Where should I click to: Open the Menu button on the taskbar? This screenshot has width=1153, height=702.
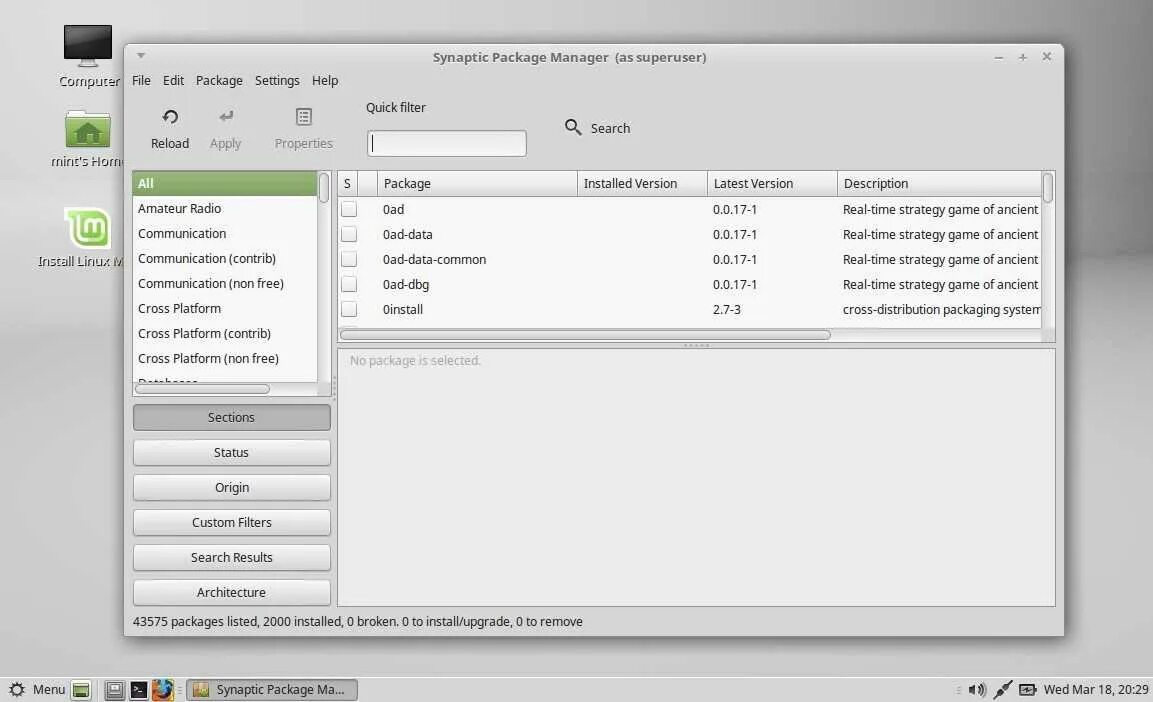37,690
